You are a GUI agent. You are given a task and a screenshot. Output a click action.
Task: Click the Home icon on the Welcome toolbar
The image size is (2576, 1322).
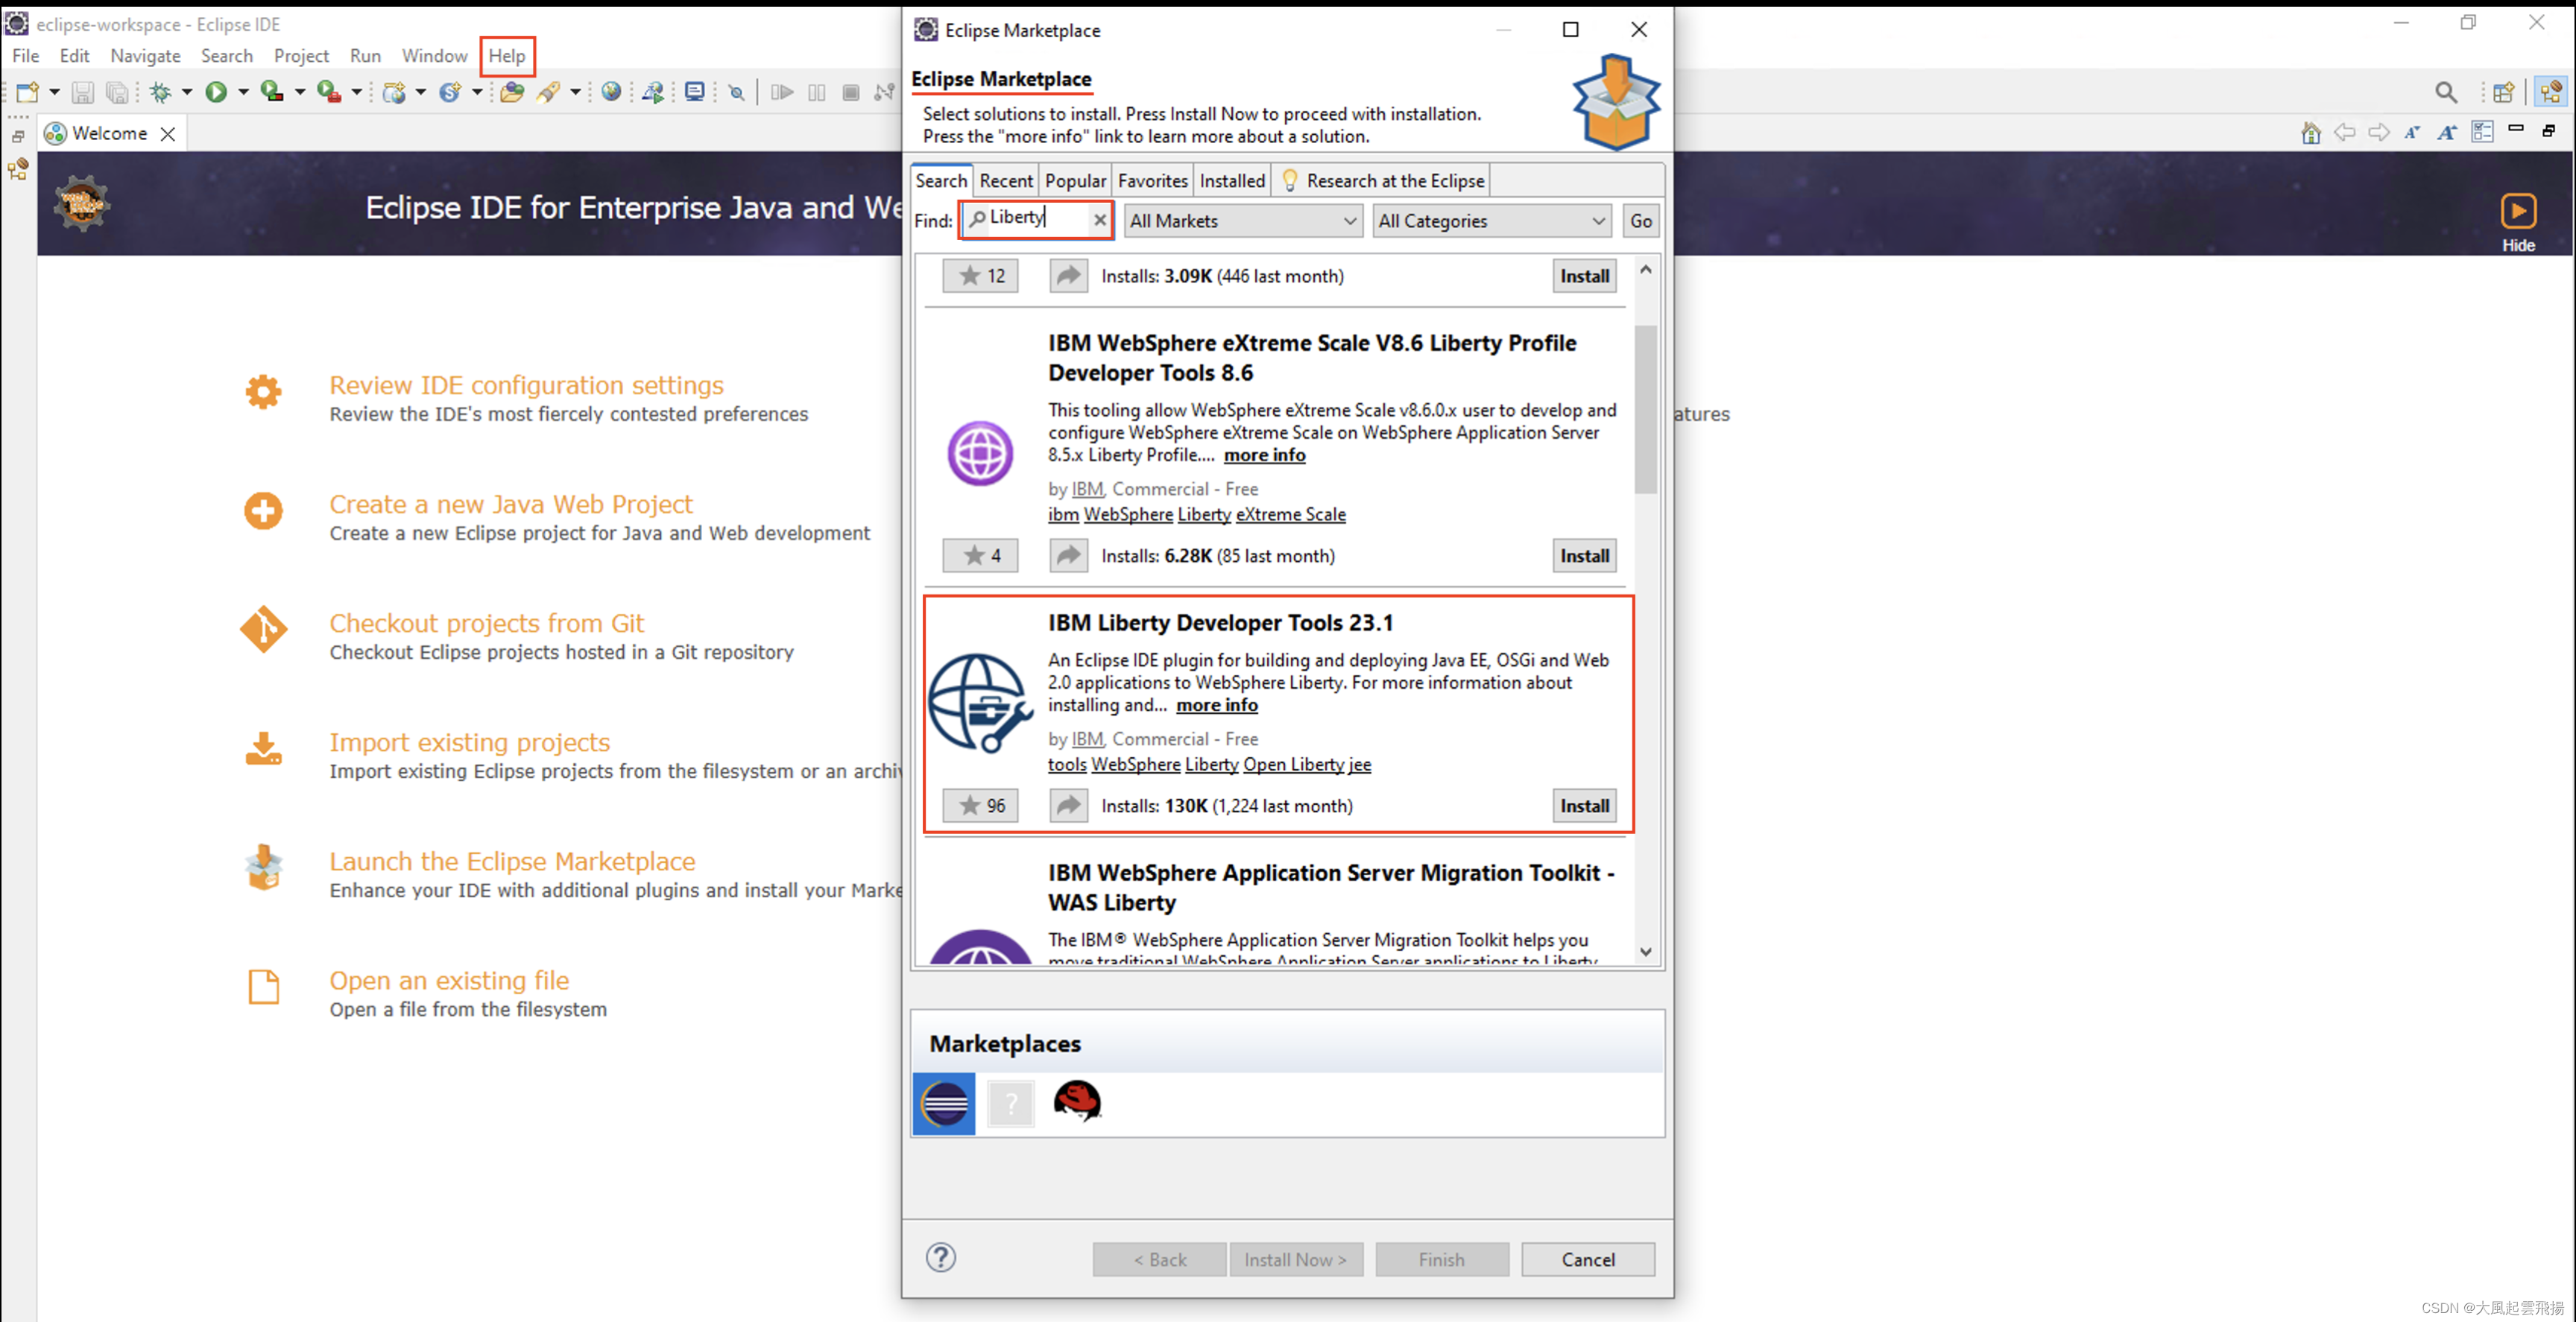pos(2310,132)
